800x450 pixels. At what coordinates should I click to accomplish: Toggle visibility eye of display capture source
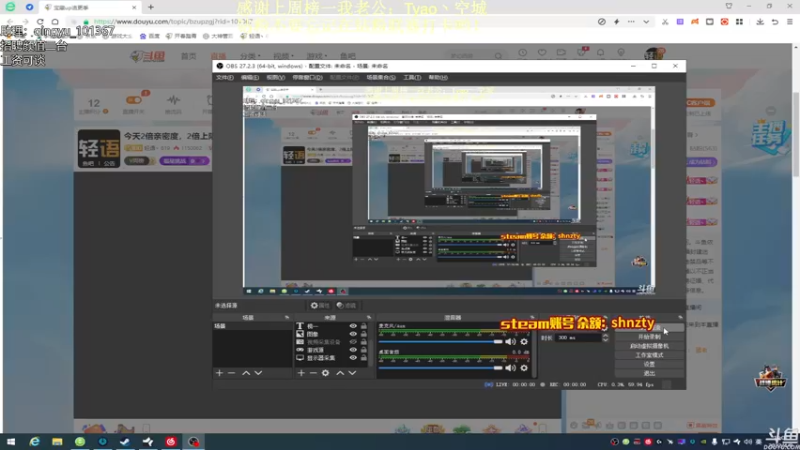click(x=353, y=358)
